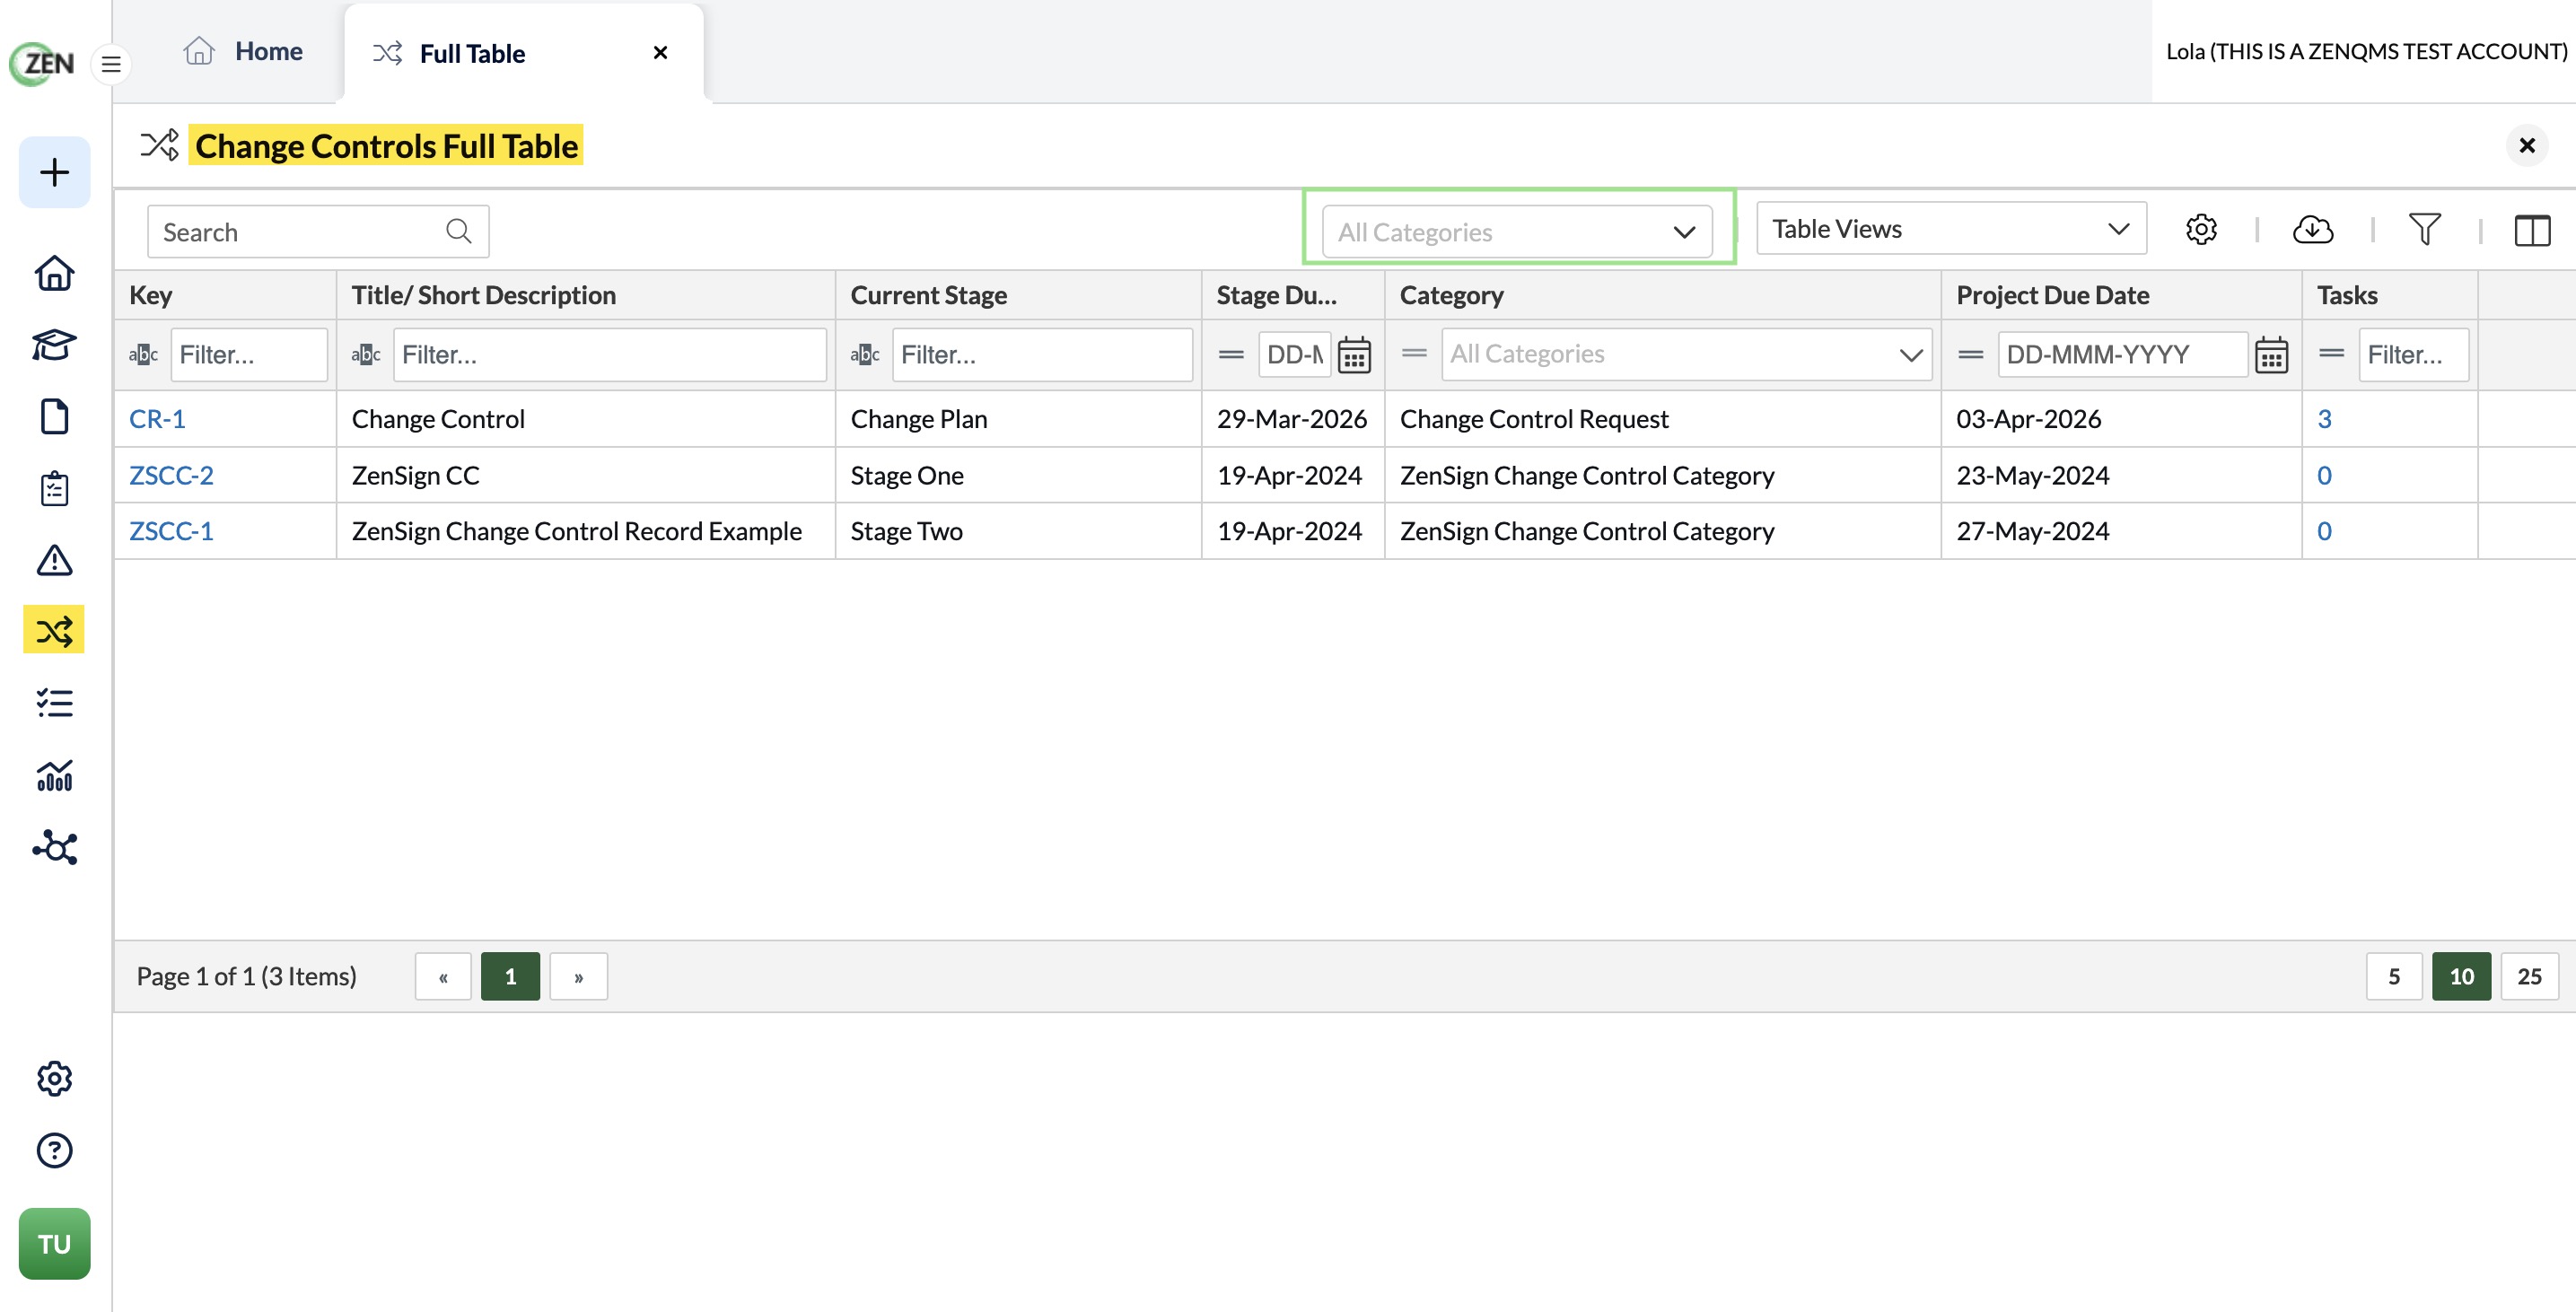Open the Documents page icon module
This screenshot has width=2576, height=1312.
54,416
